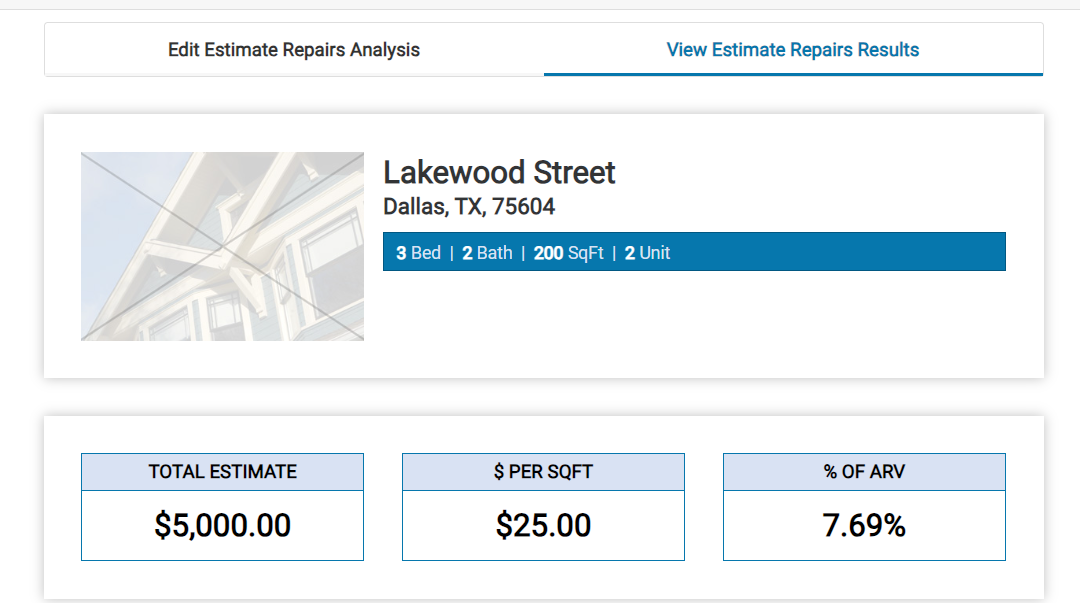Select the Lakewood Street property title
Viewport: 1080px width, 603px height.
tap(499, 173)
